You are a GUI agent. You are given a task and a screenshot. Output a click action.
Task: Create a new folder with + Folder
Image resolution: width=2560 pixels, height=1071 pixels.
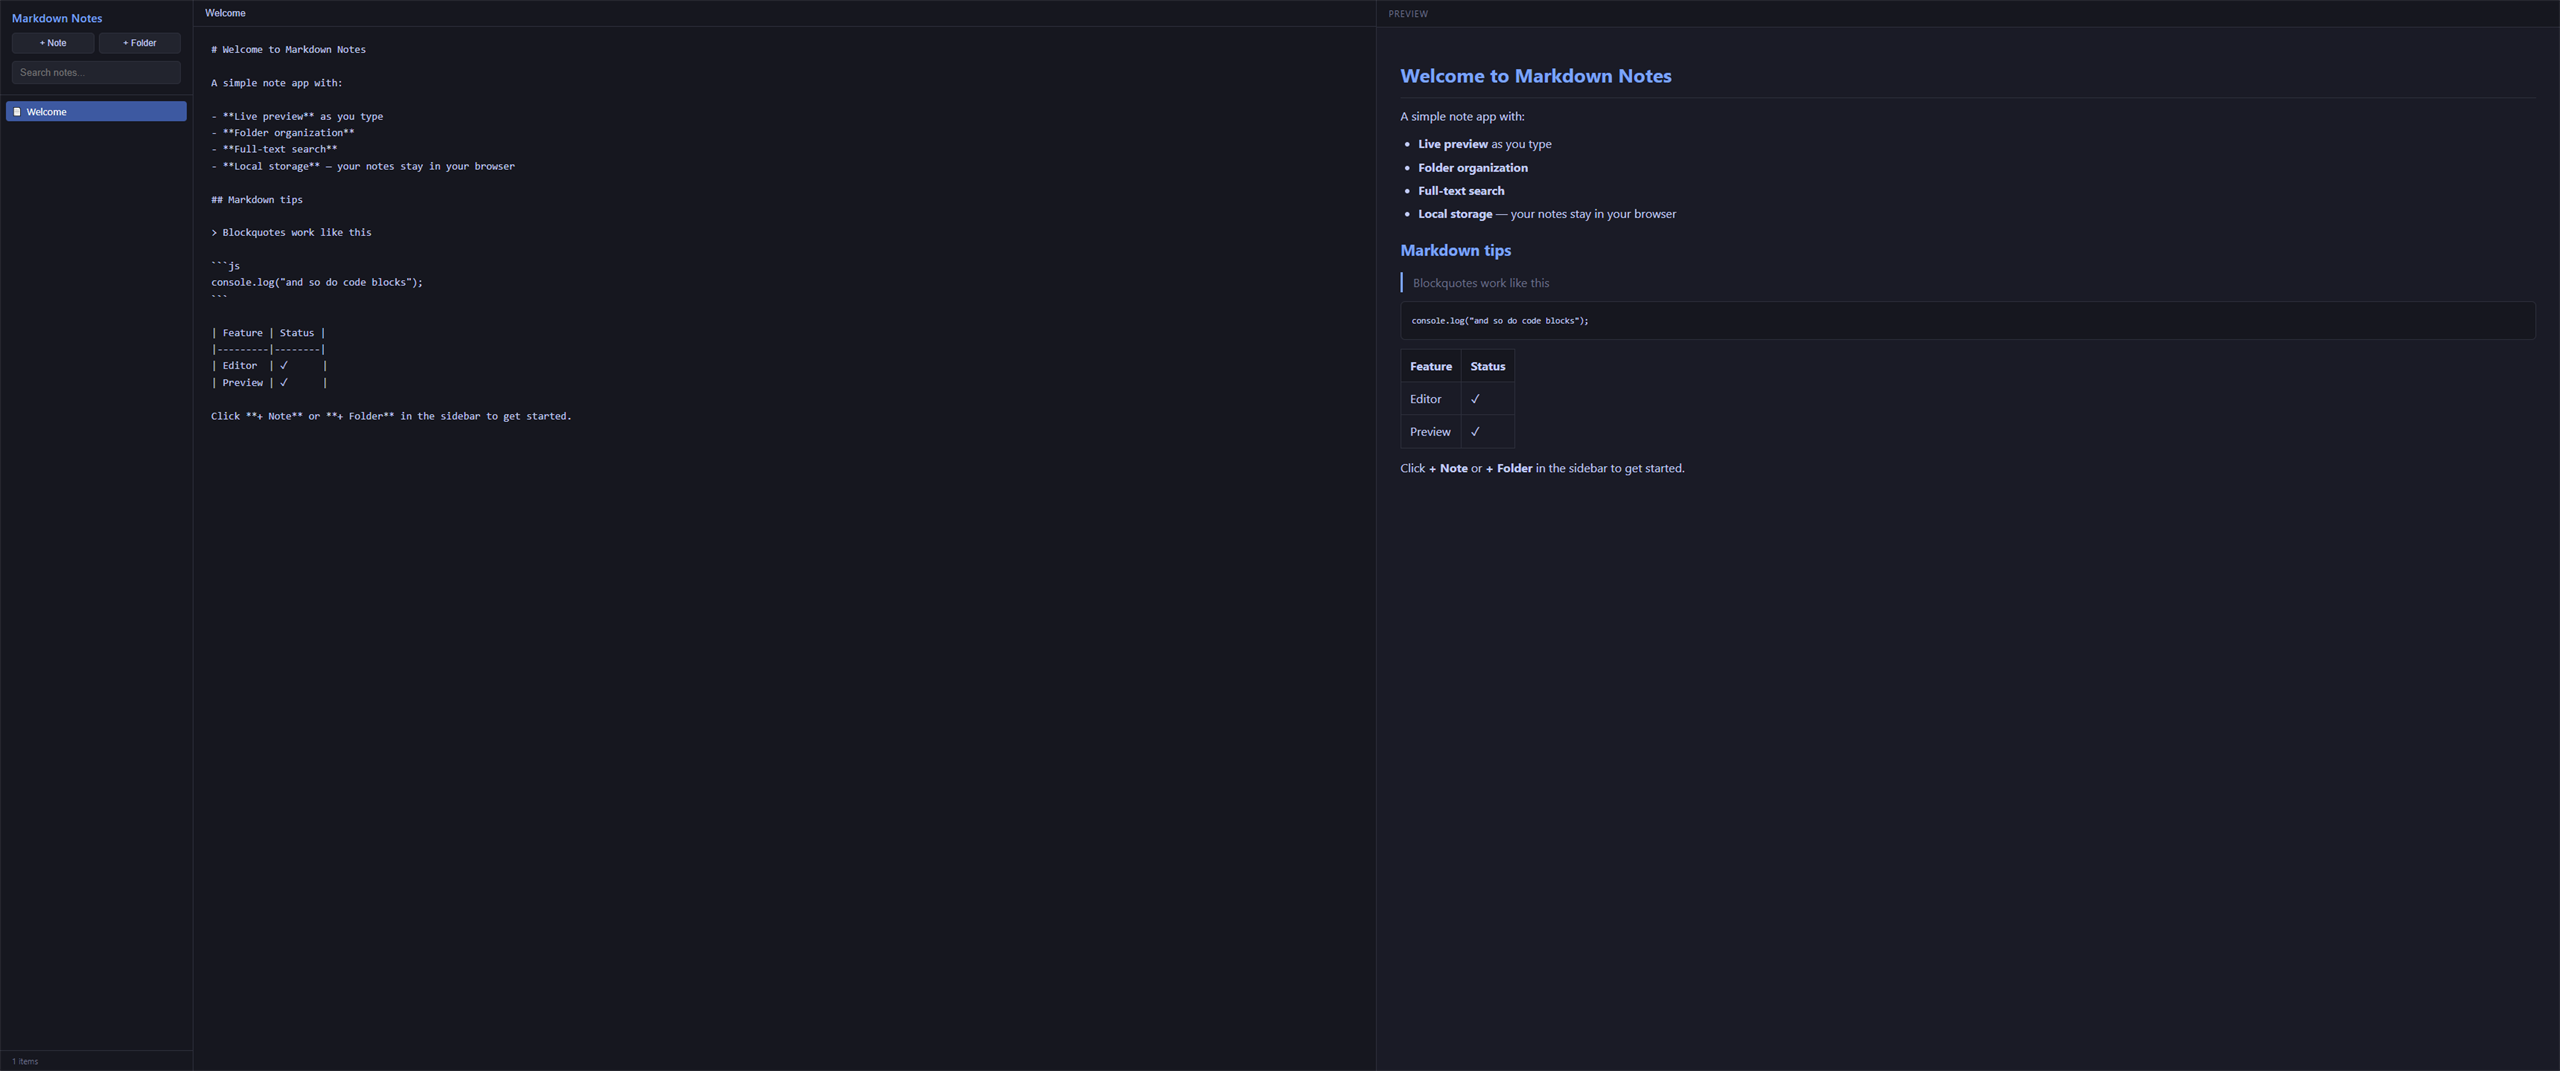pyautogui.click(x=139, y=43)
